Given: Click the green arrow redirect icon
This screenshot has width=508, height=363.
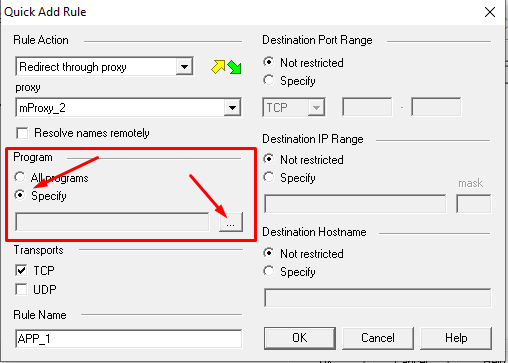Looking at the screenshot, I should tap(235, 67).
